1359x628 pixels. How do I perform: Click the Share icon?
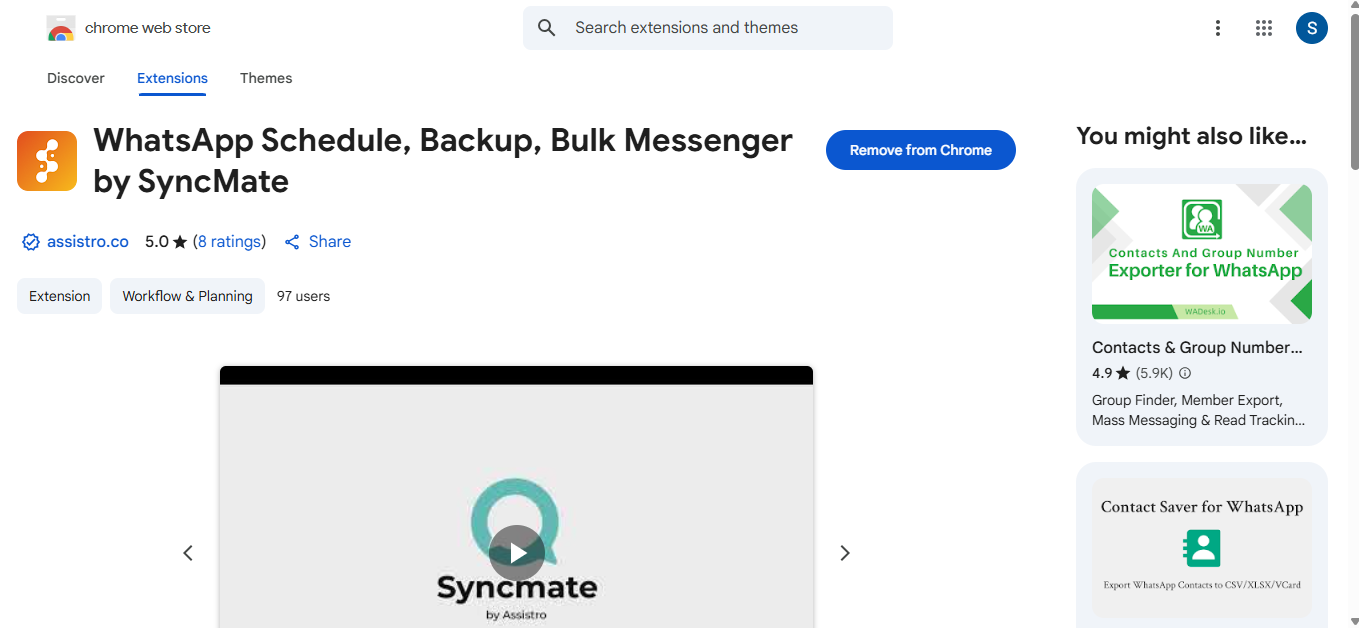click(291, 241)
